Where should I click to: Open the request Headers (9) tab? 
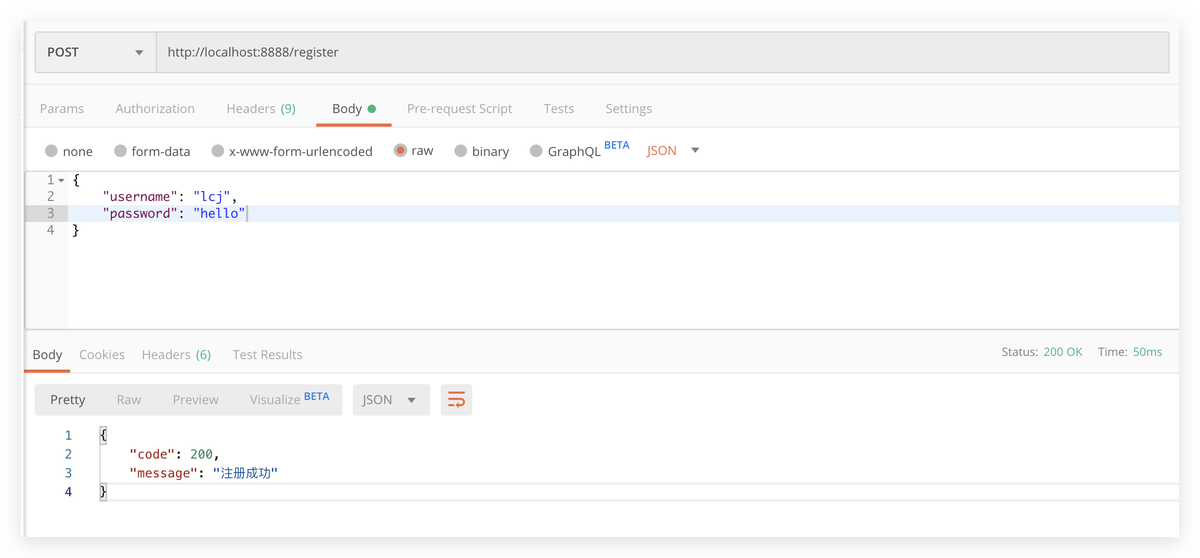[261, 109]
